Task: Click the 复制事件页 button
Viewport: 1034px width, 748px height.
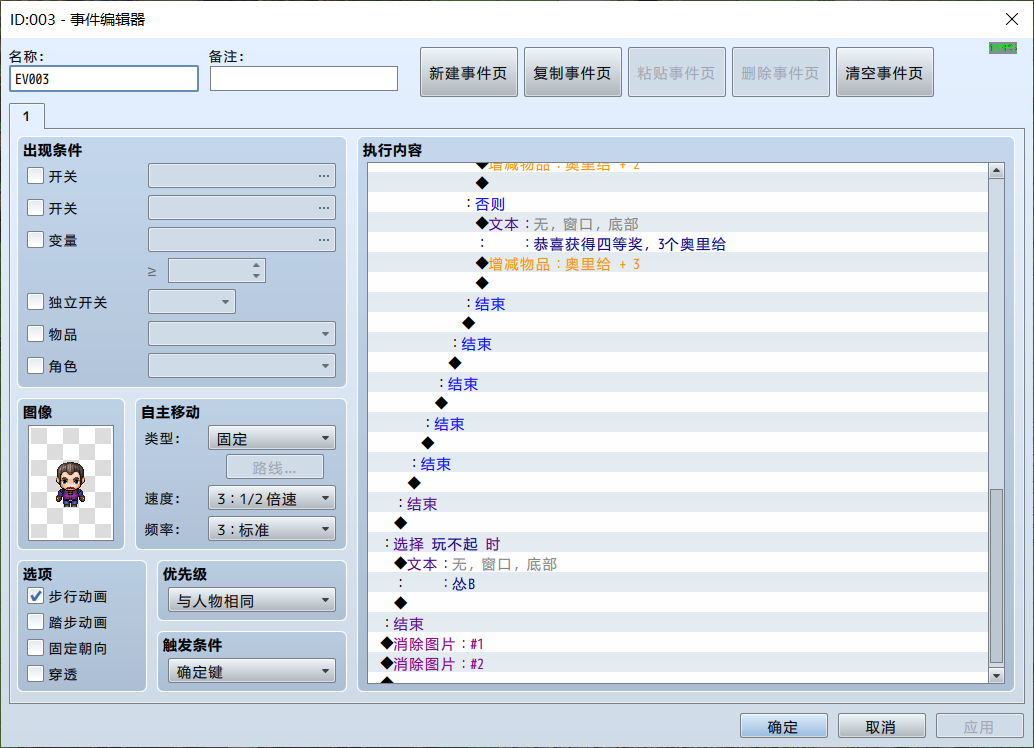Action: point(572,73)
